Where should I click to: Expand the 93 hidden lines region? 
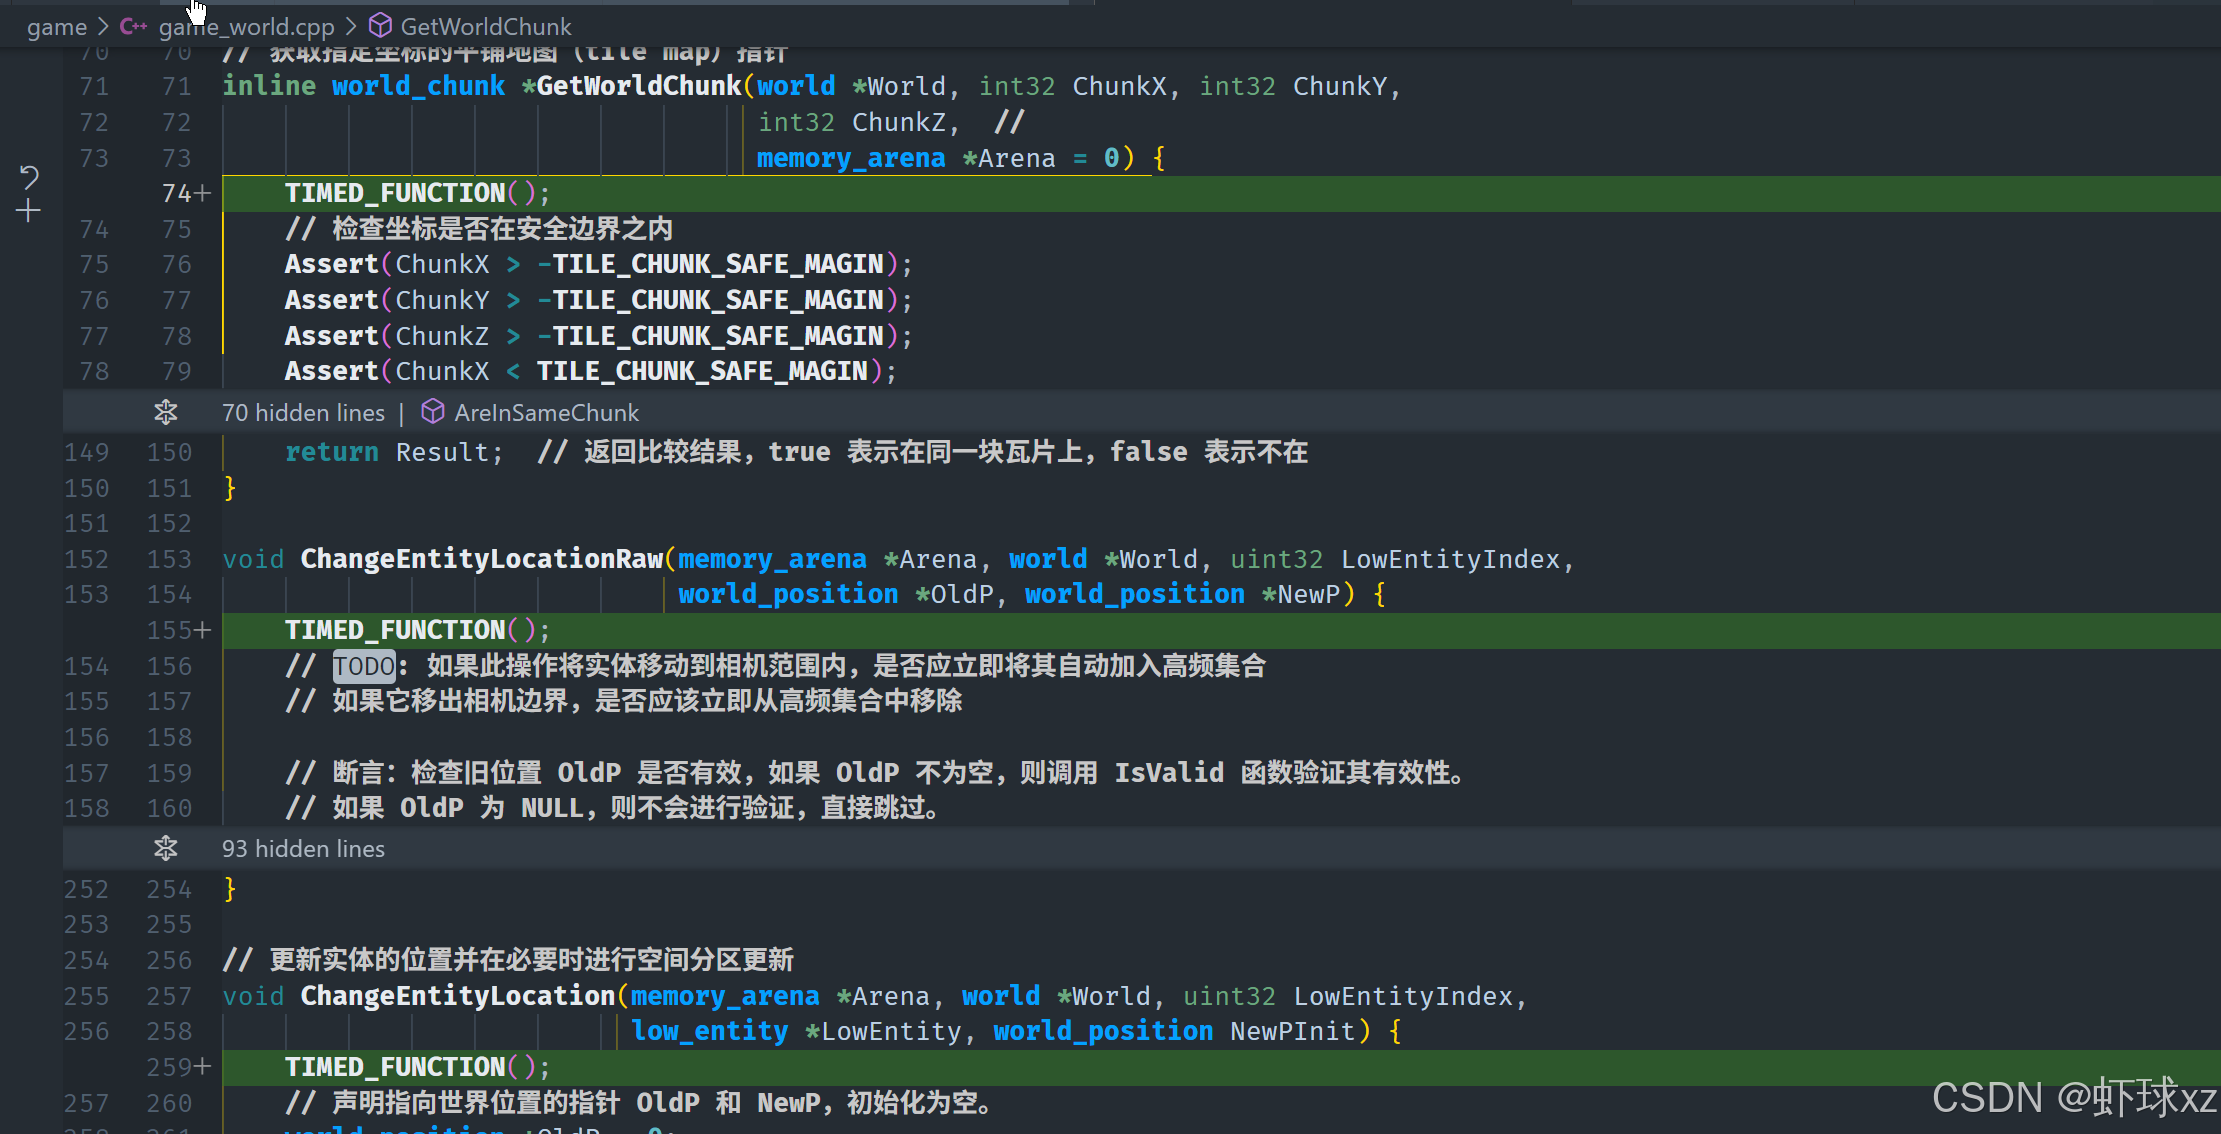303,849
